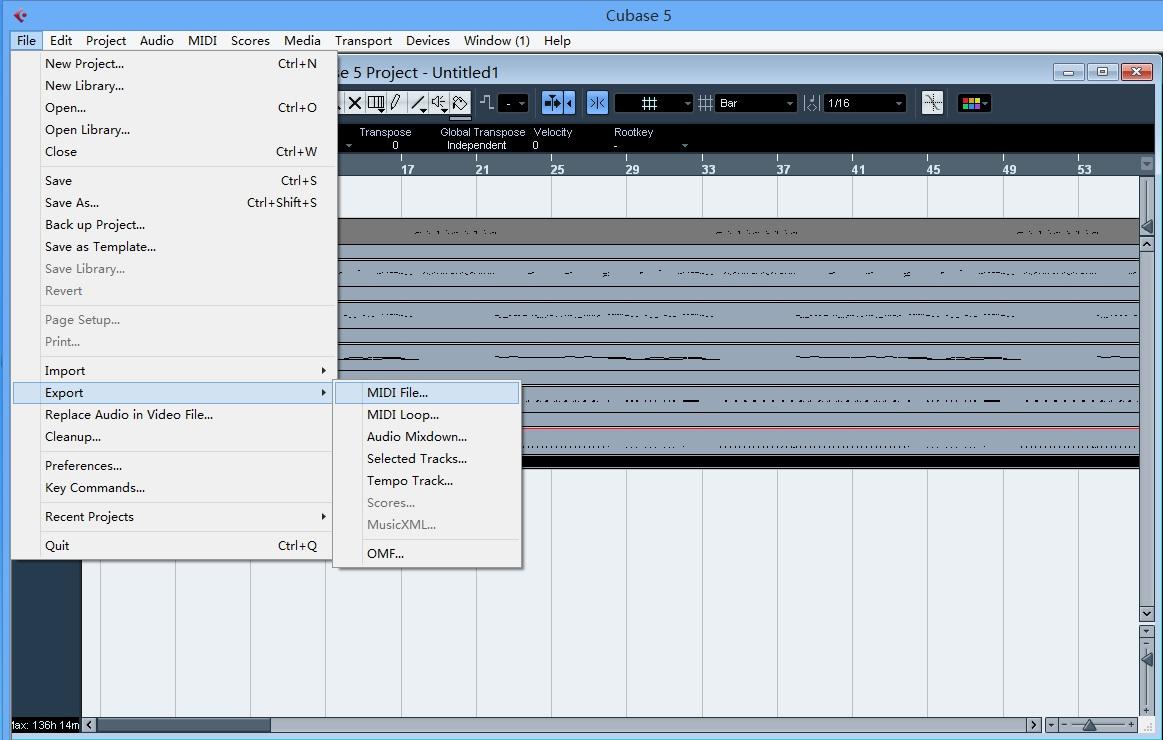1163x740 pixels.
Task: Open the Audio menu
Action: (x=157, y=41)
